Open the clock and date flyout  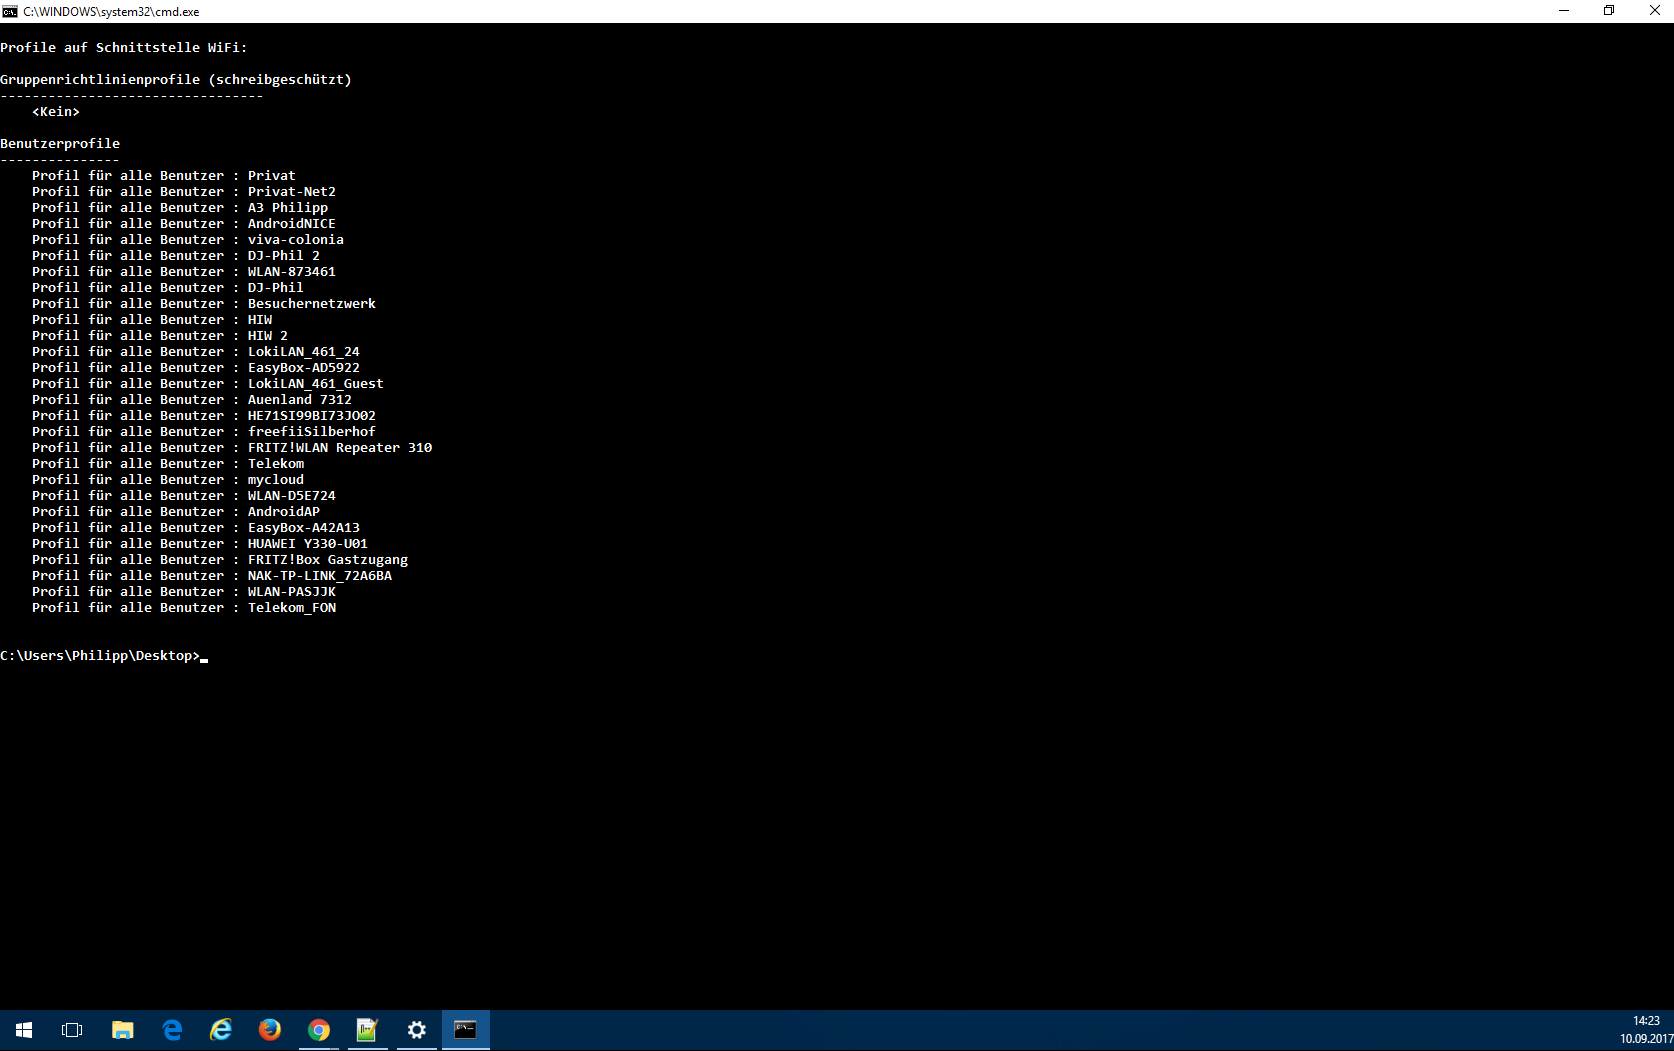1645,1030
